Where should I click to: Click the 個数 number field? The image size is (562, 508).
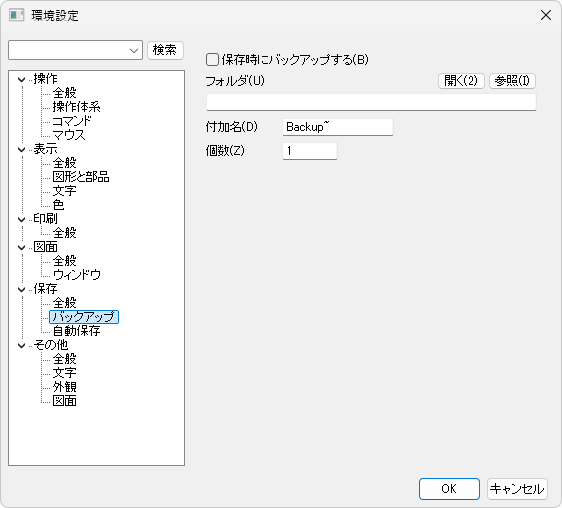pyautogui.click(x=310, y=151)
